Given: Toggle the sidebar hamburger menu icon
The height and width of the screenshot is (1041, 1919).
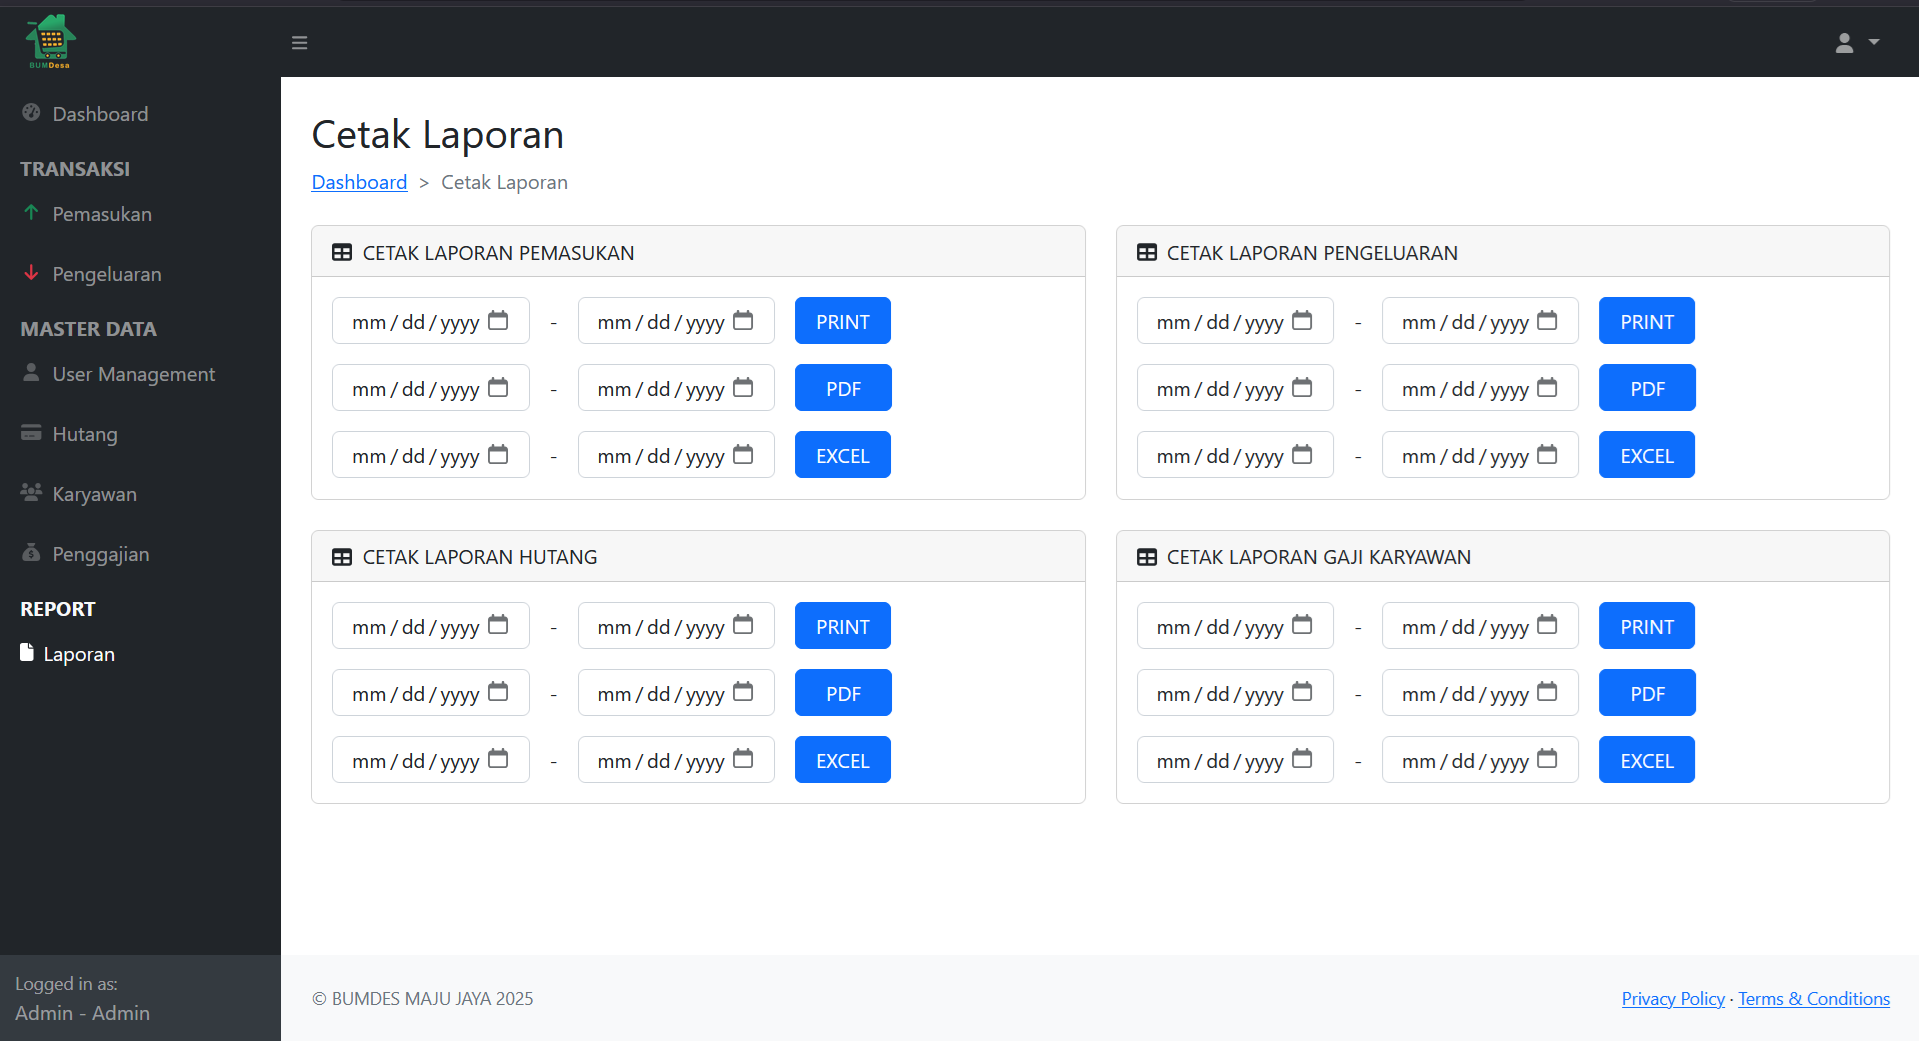Looking at the screenshot, I should tap(299, 43).
